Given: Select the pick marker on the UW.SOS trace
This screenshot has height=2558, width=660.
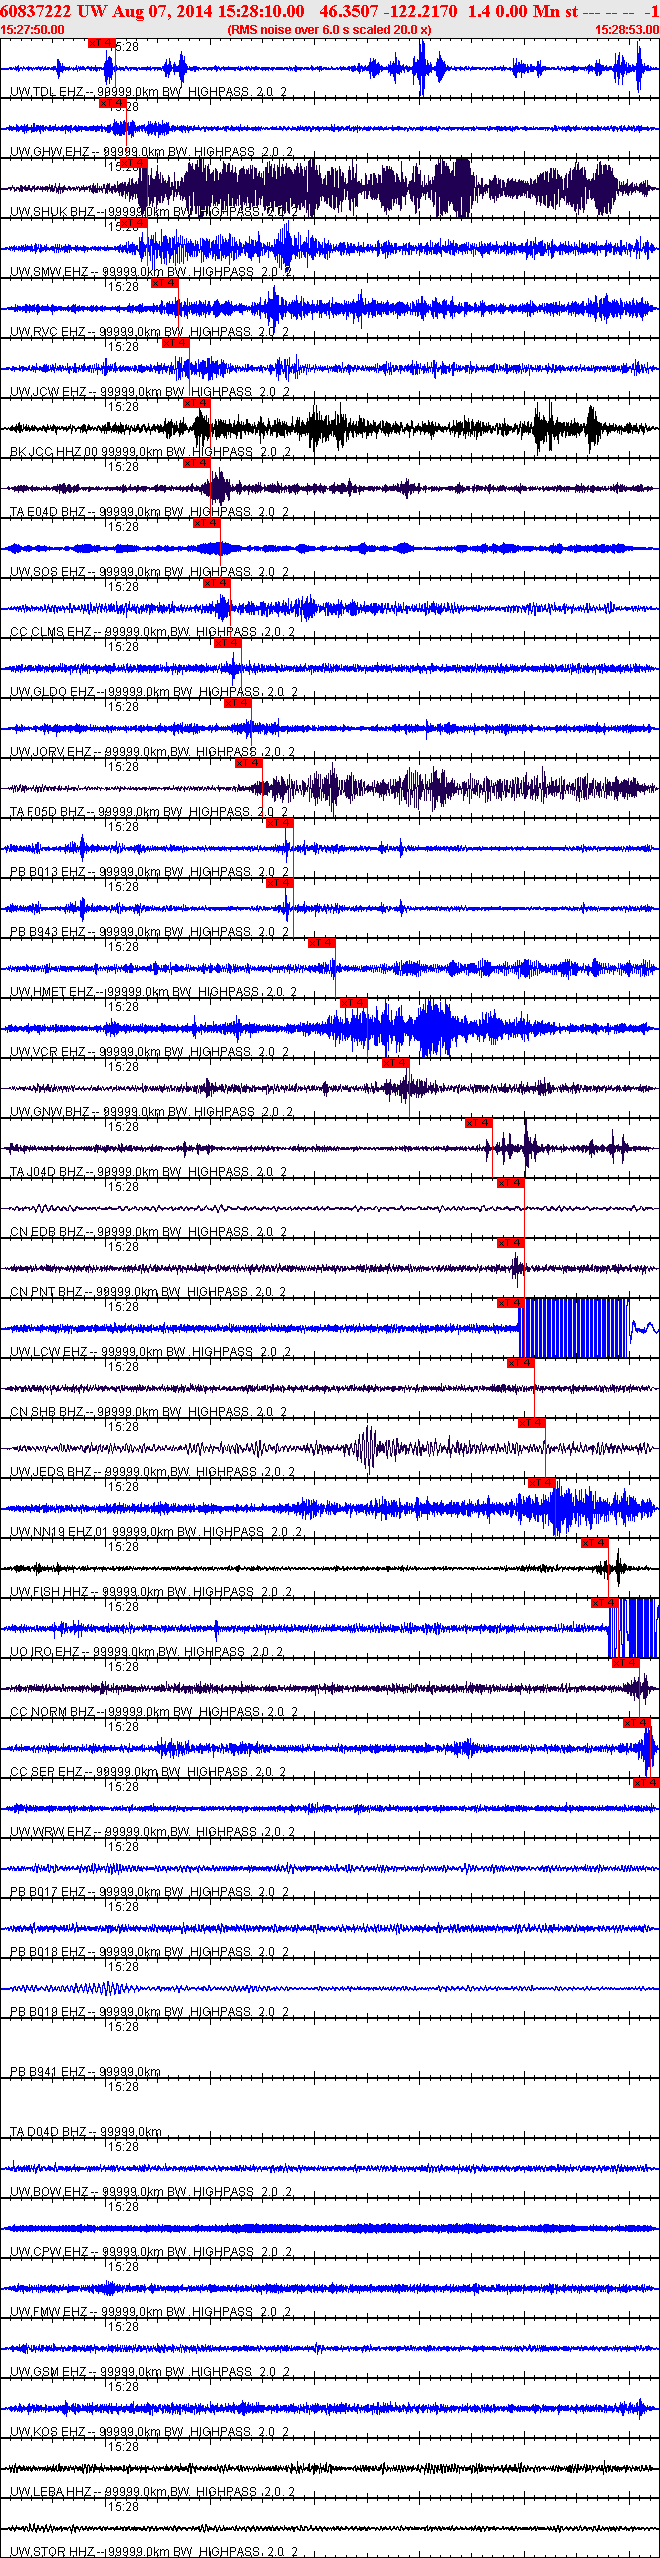Looking at the screenshot, I should coord(207,523).
